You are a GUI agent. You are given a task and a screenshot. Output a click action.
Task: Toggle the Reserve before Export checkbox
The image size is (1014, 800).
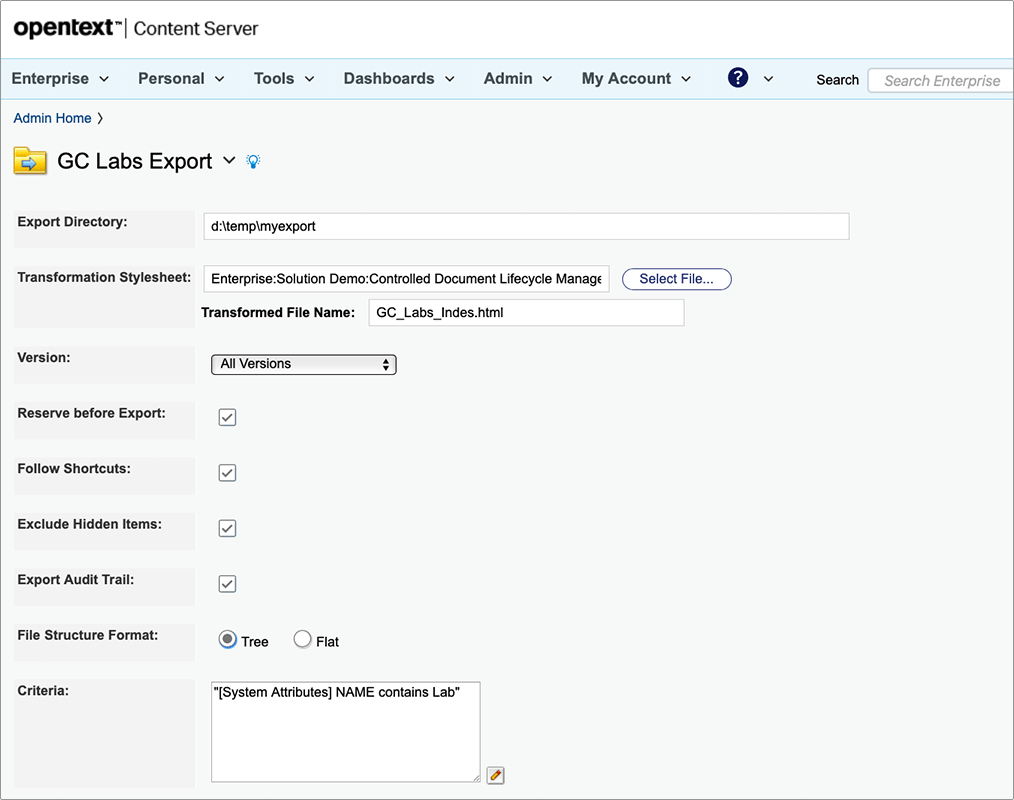(x=227, y=417)
